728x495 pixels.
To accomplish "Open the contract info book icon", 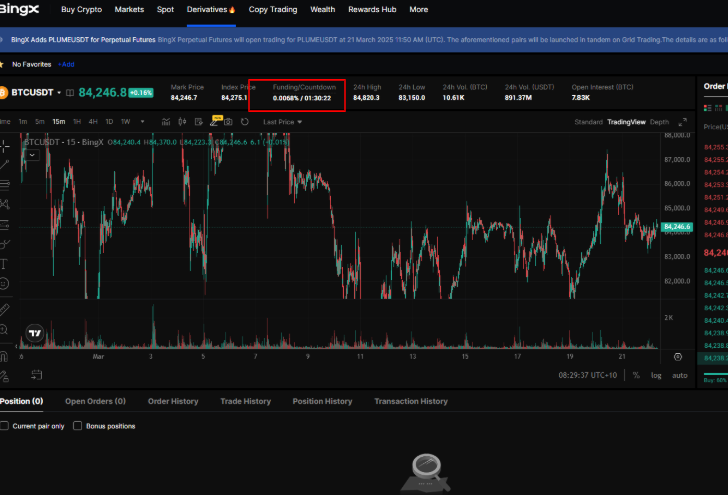I will (70, 93).
